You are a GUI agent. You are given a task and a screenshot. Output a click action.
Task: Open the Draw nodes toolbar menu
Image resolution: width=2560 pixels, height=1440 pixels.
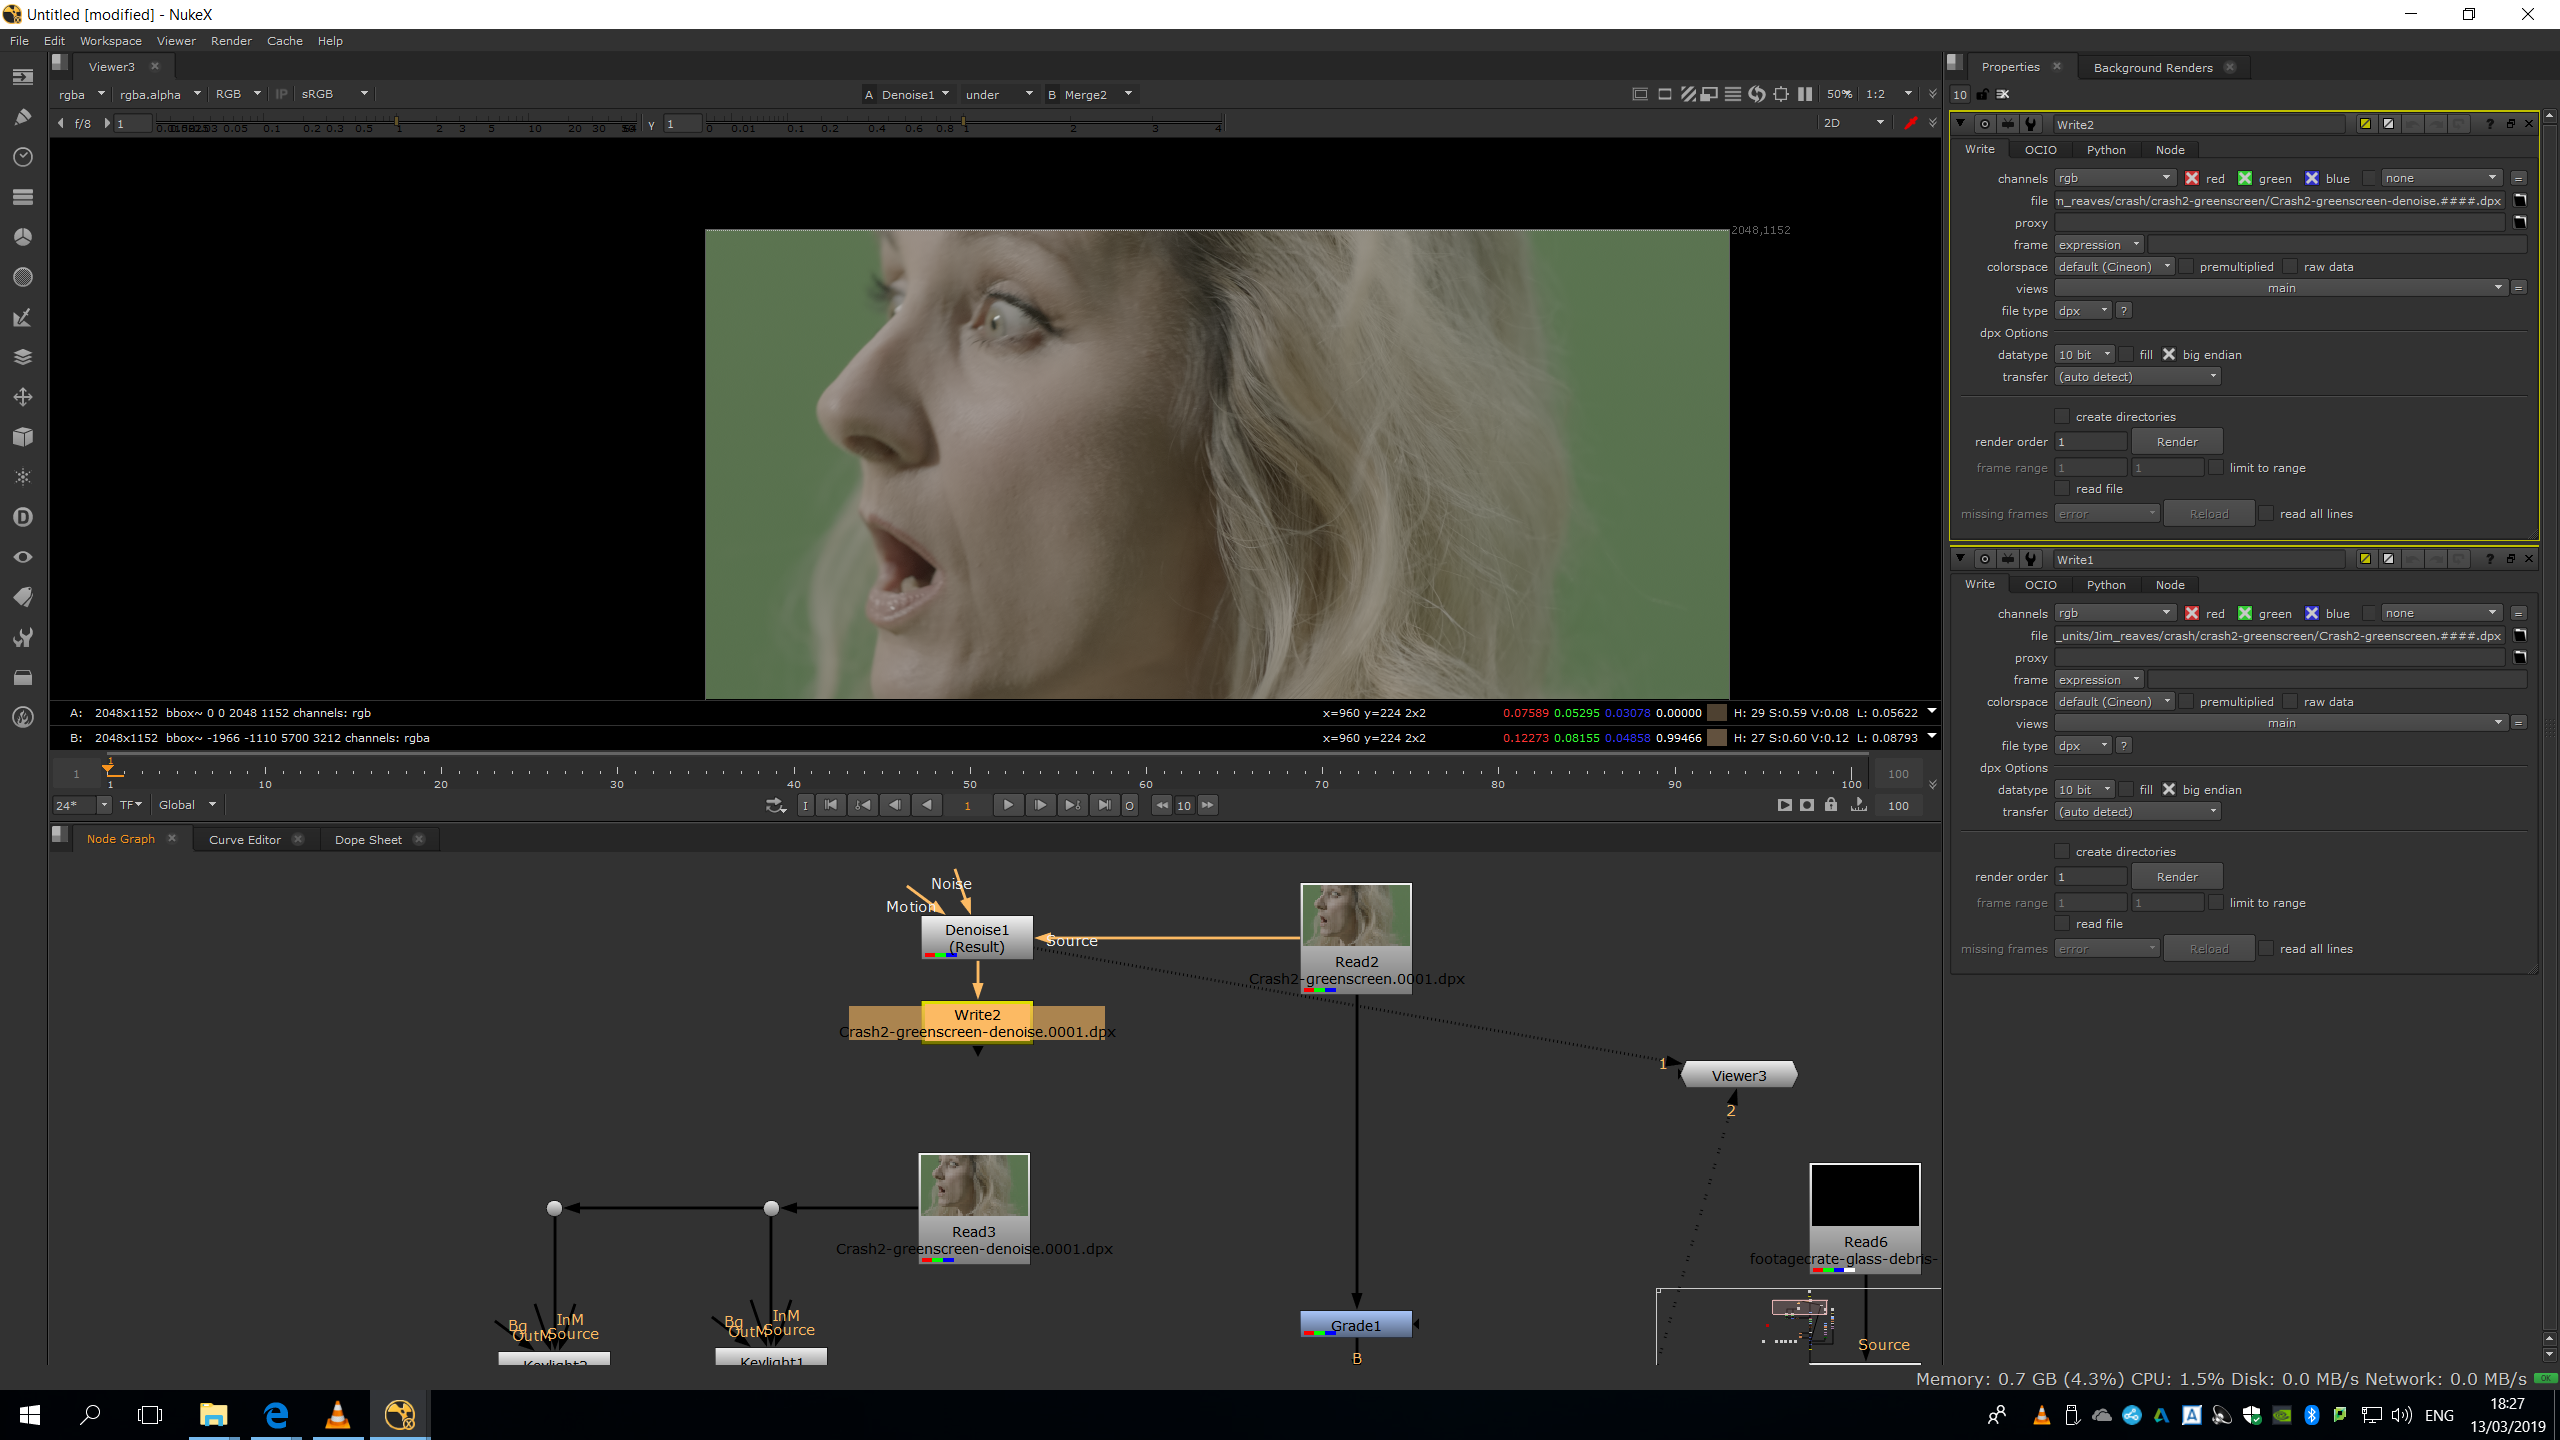tap(22, 117)
